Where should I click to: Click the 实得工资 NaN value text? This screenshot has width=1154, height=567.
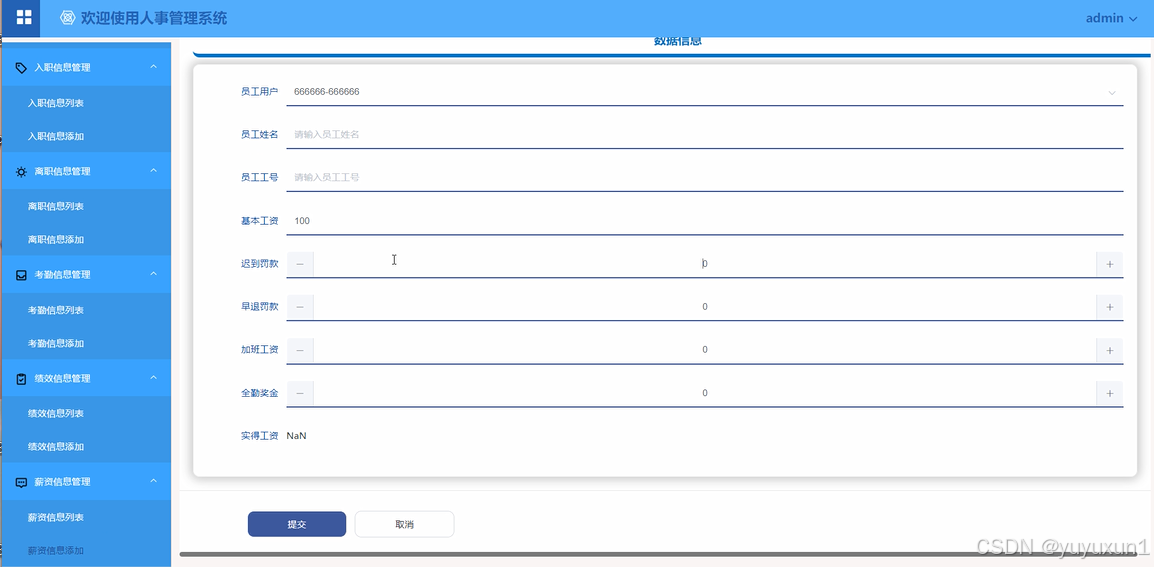pos(297,436)
